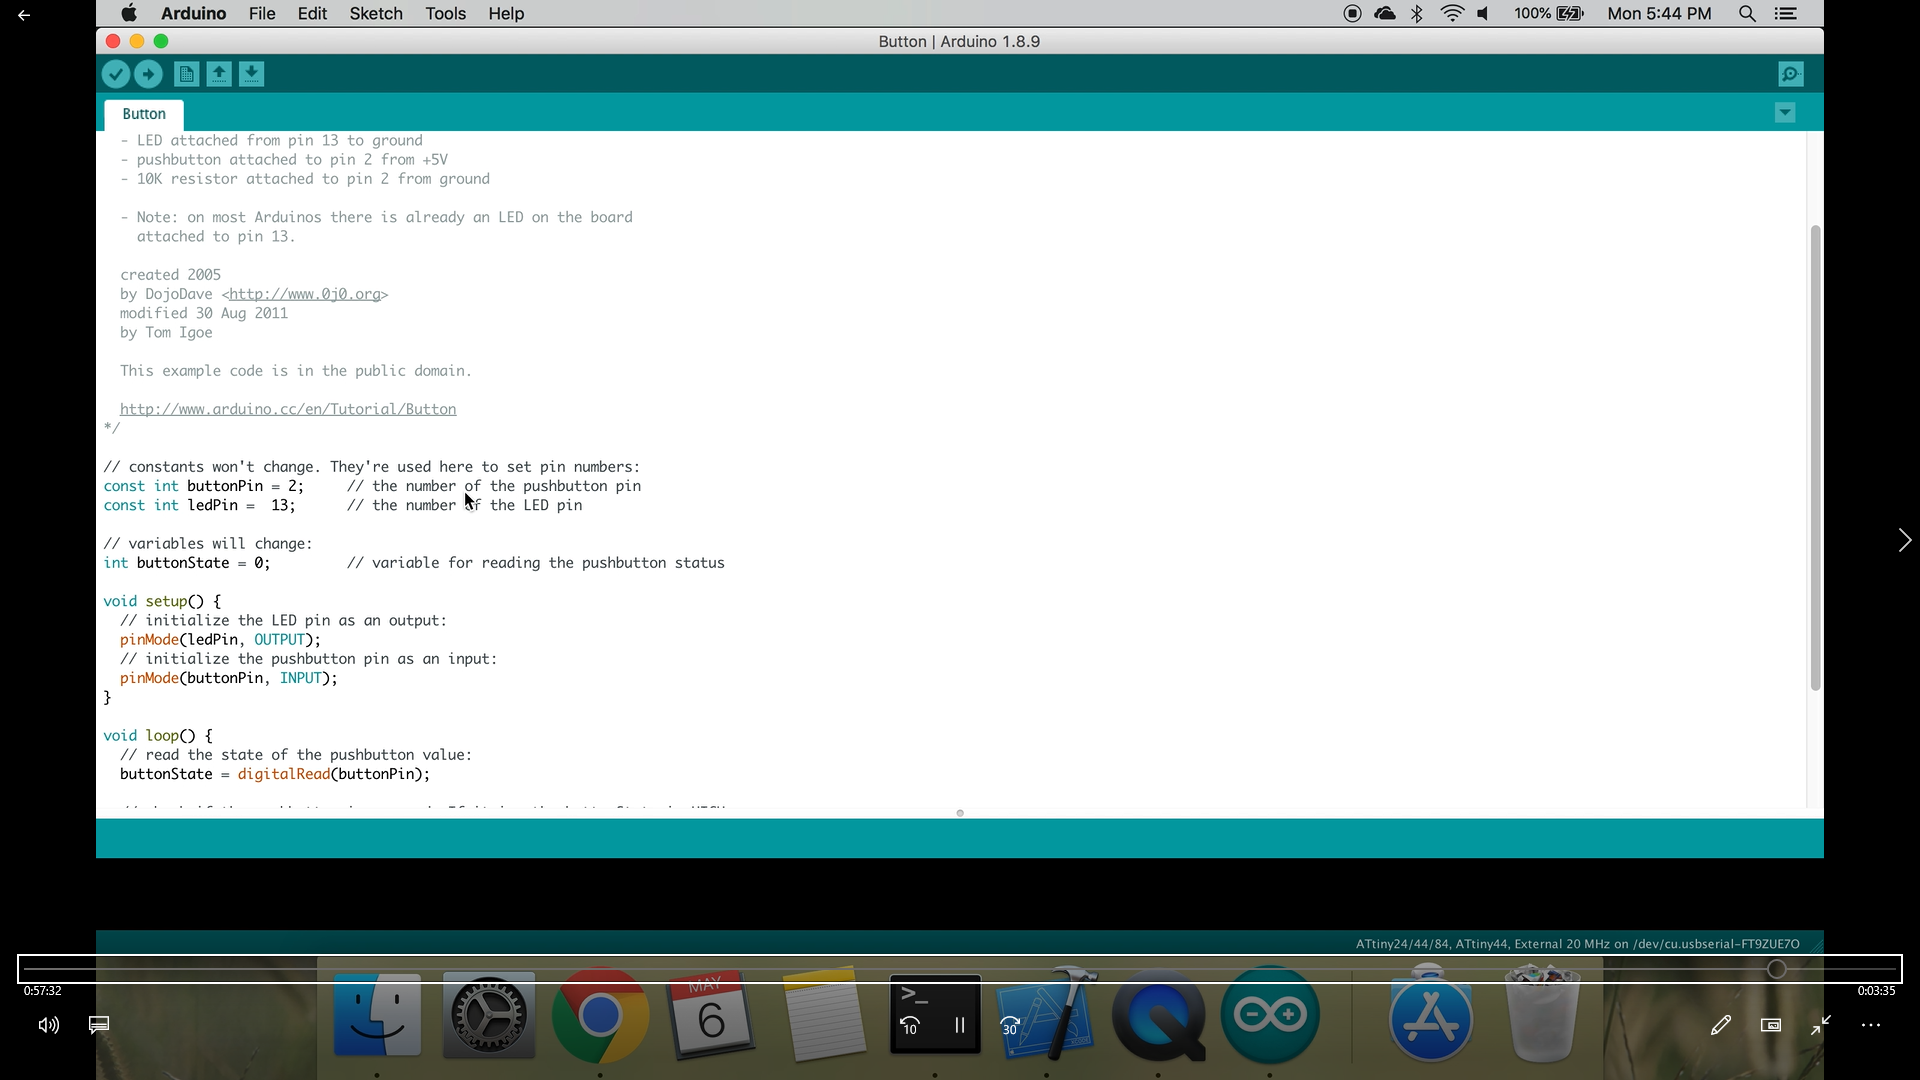Click the Save sketch down-arrow icon
This screenshot has width=1920, height=1080.
point(252,74)
